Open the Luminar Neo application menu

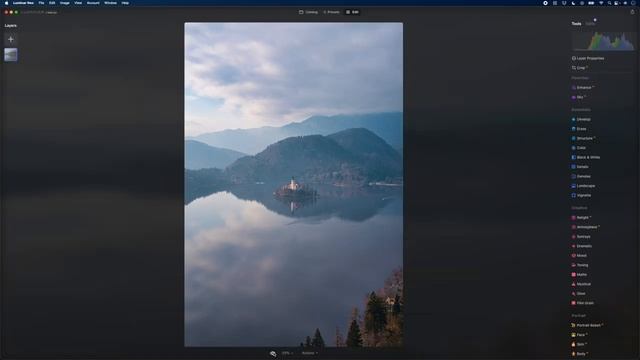(23, 3)
